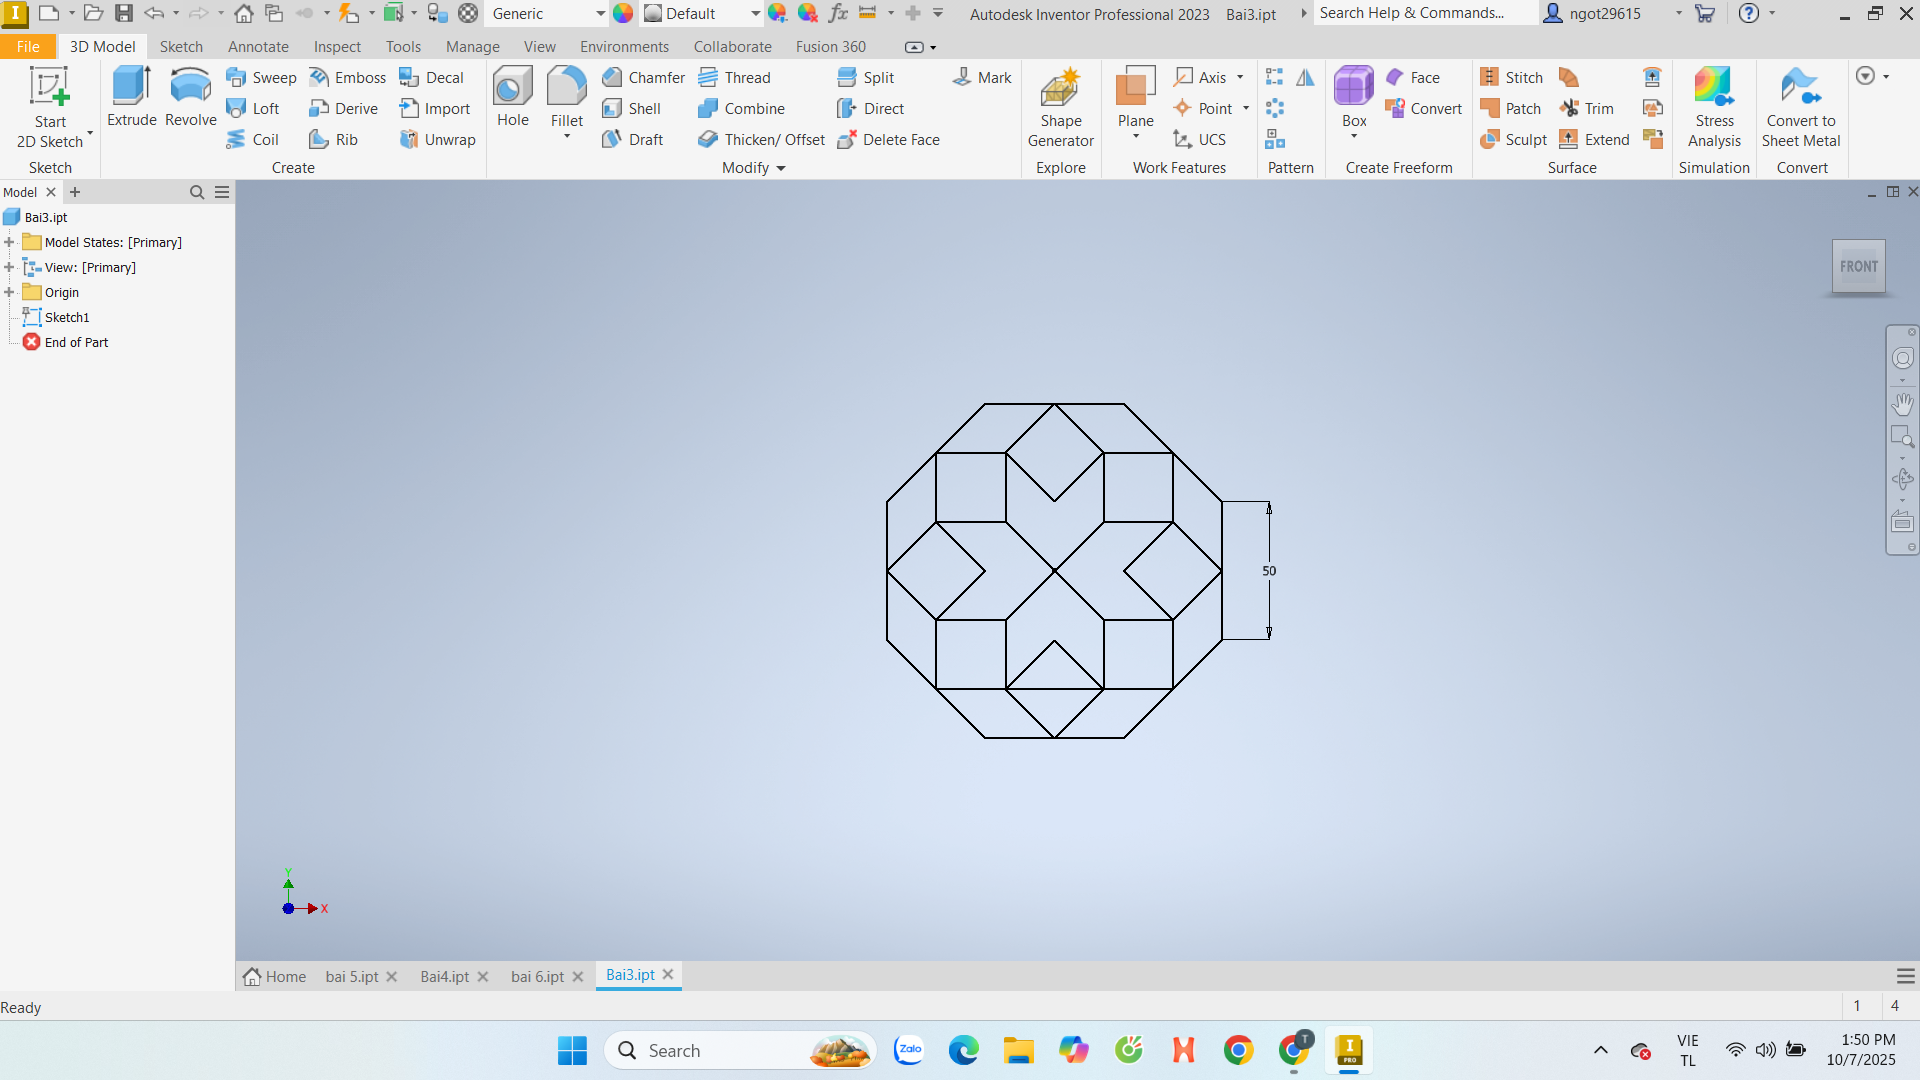Image resolution: width=1920 pixels, height=1080 pixels.
Task: Click the File menu button
Action: point(28,46)
